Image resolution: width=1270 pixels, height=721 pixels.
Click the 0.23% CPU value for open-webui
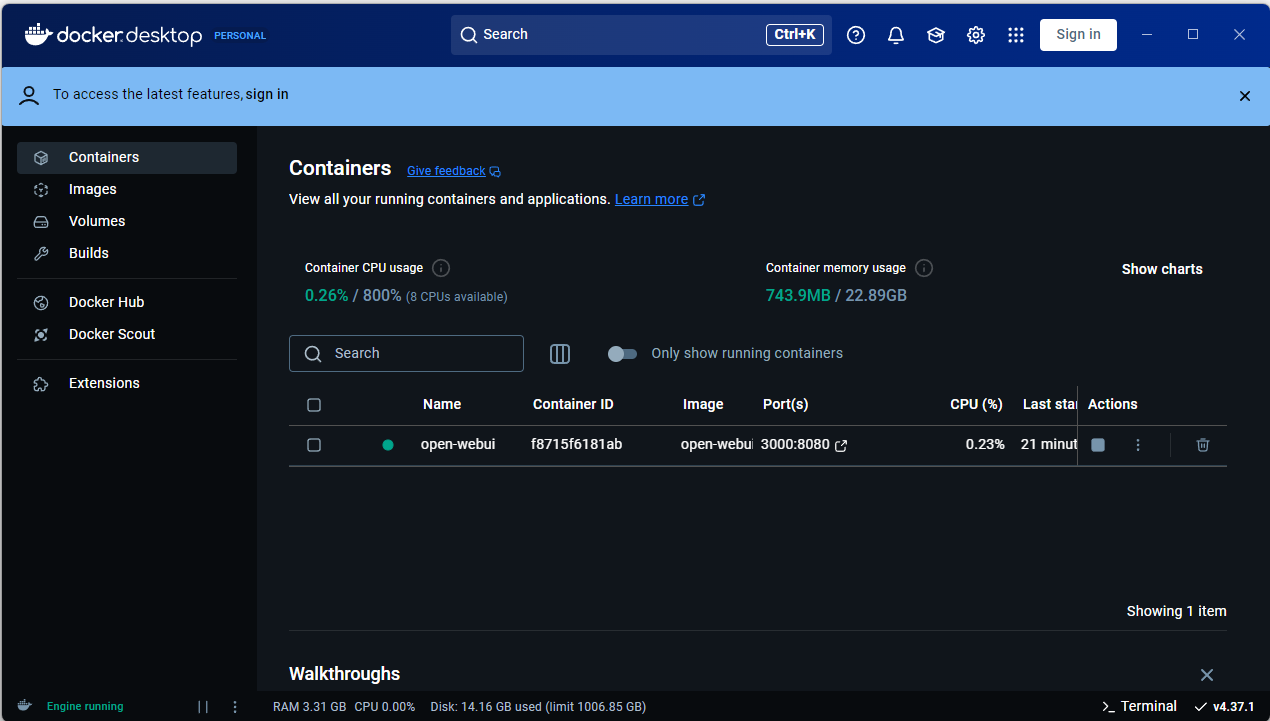pos(985,445)
